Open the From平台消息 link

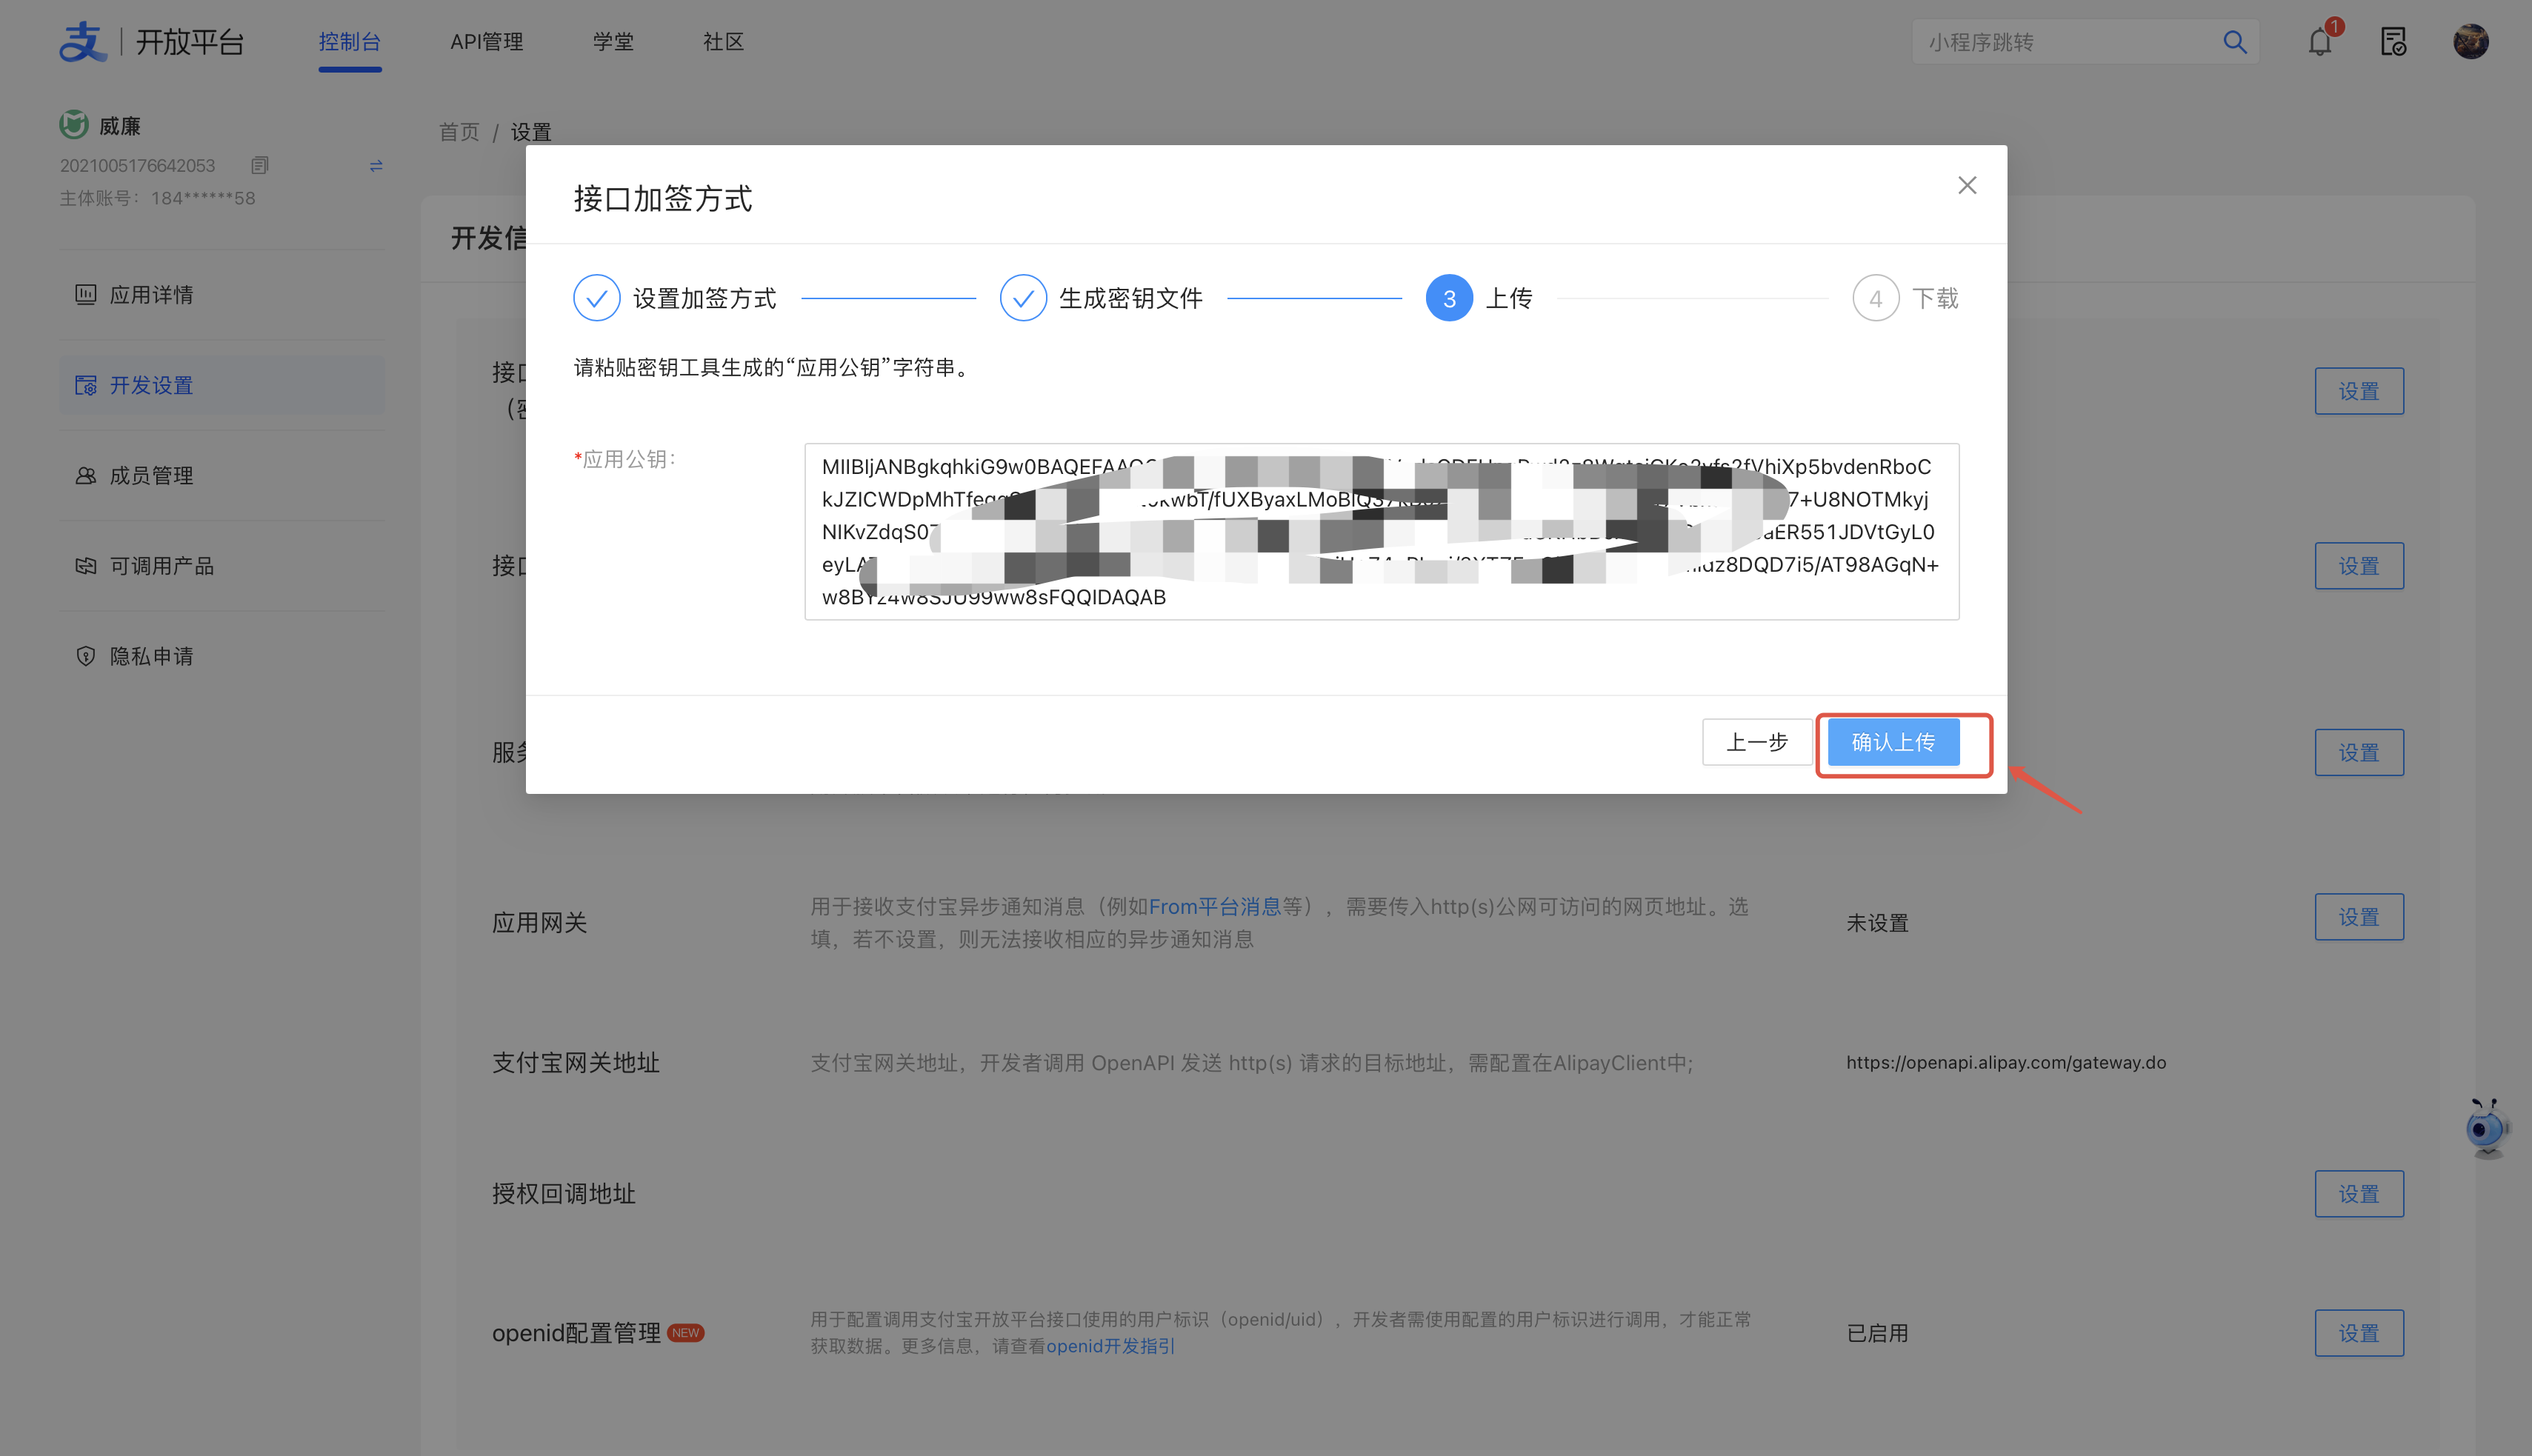click(x=1214, y=907)
